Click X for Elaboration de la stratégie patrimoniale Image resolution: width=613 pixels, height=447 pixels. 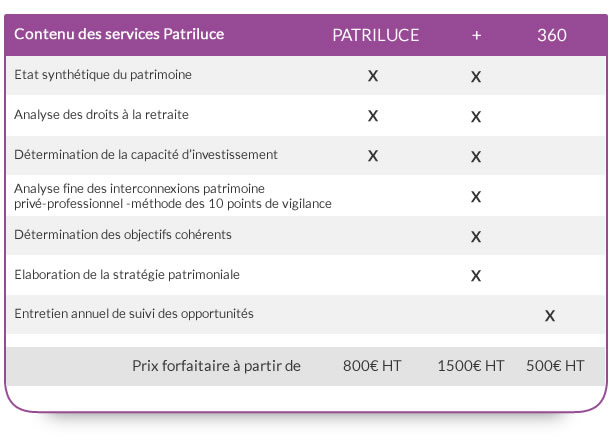[476, 276]
